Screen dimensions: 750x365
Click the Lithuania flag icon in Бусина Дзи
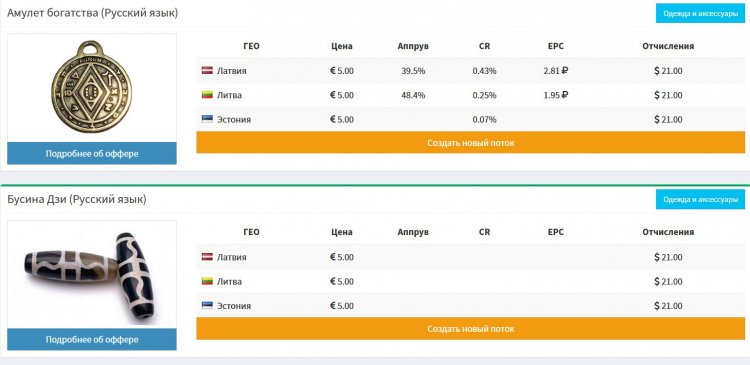(207, 281)
